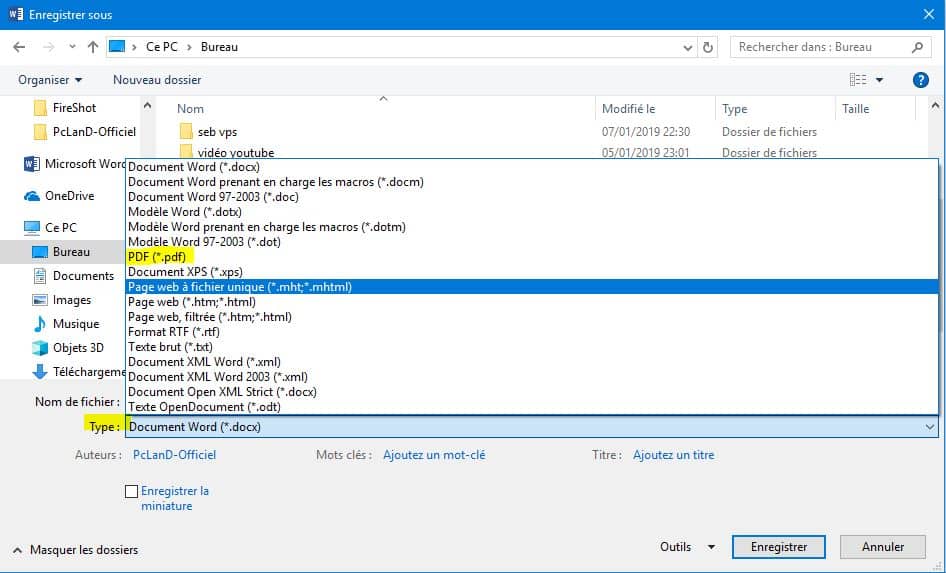Select Microsoft Word in navigation pane
The width and height of the screenshot is (946, 573).
point(74,163)
